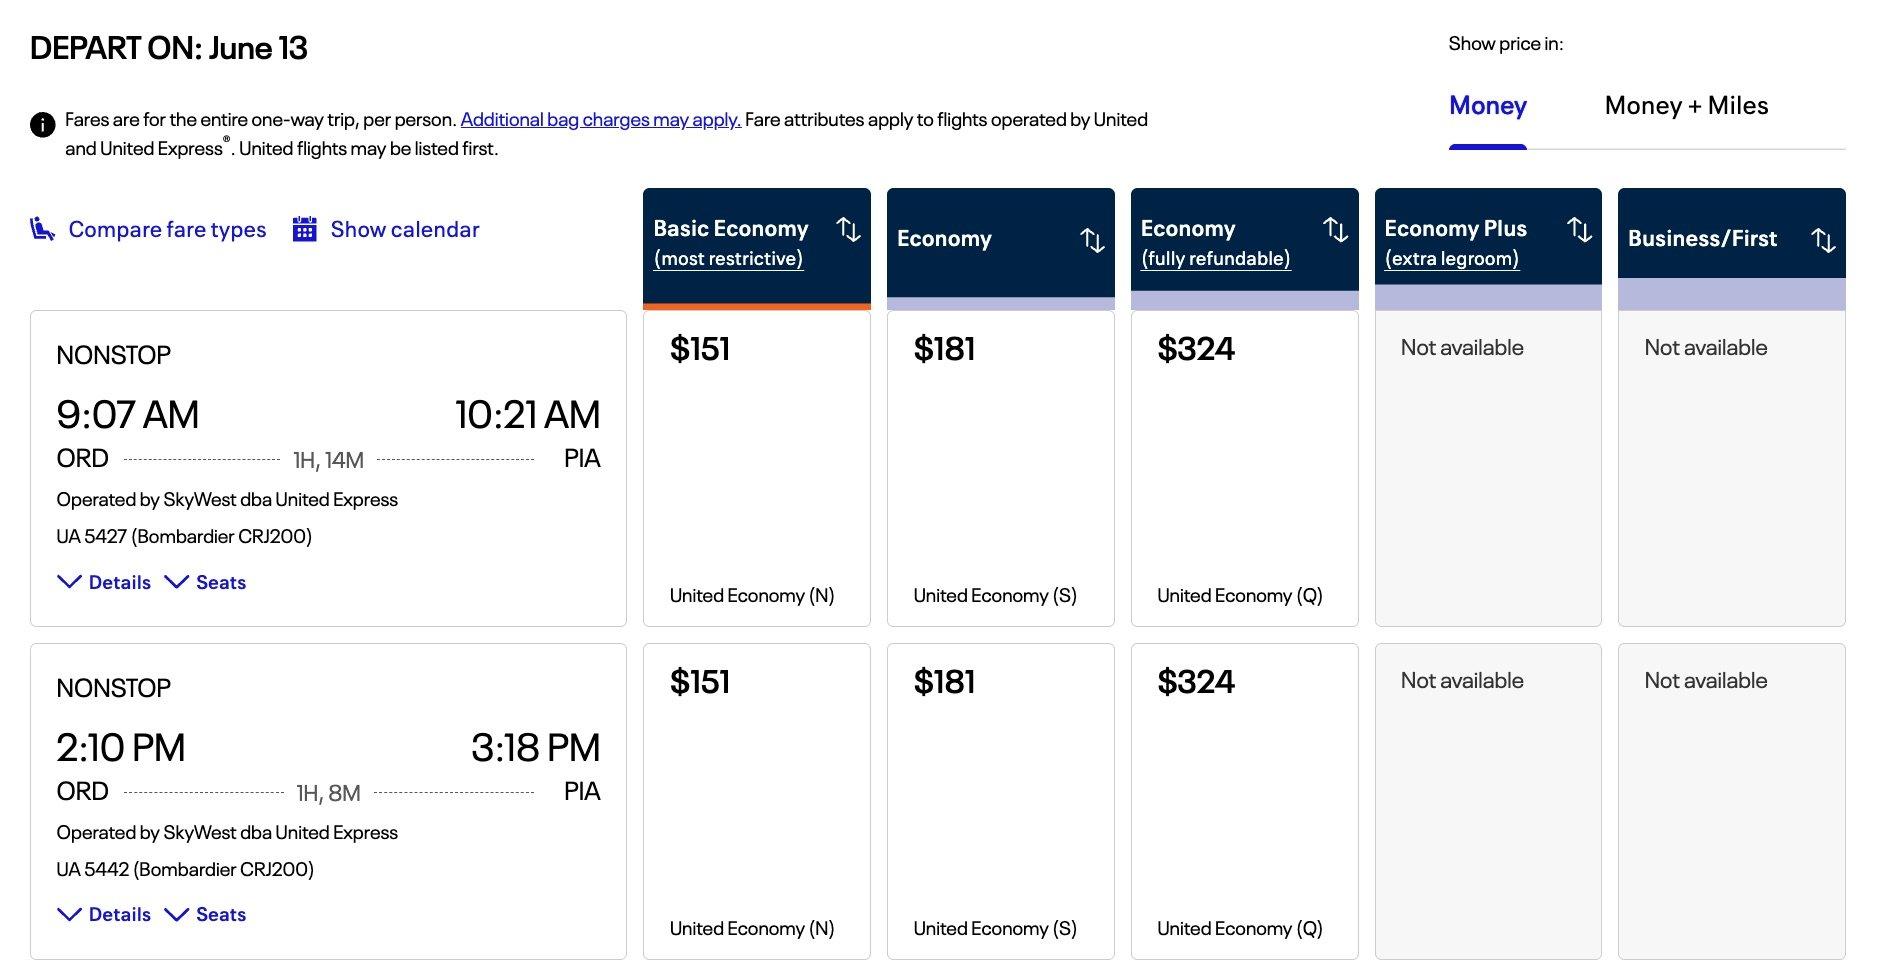Click United Economy (Q) label on second flight
Screen dimensions: 1886x966
pos(1240,928)
